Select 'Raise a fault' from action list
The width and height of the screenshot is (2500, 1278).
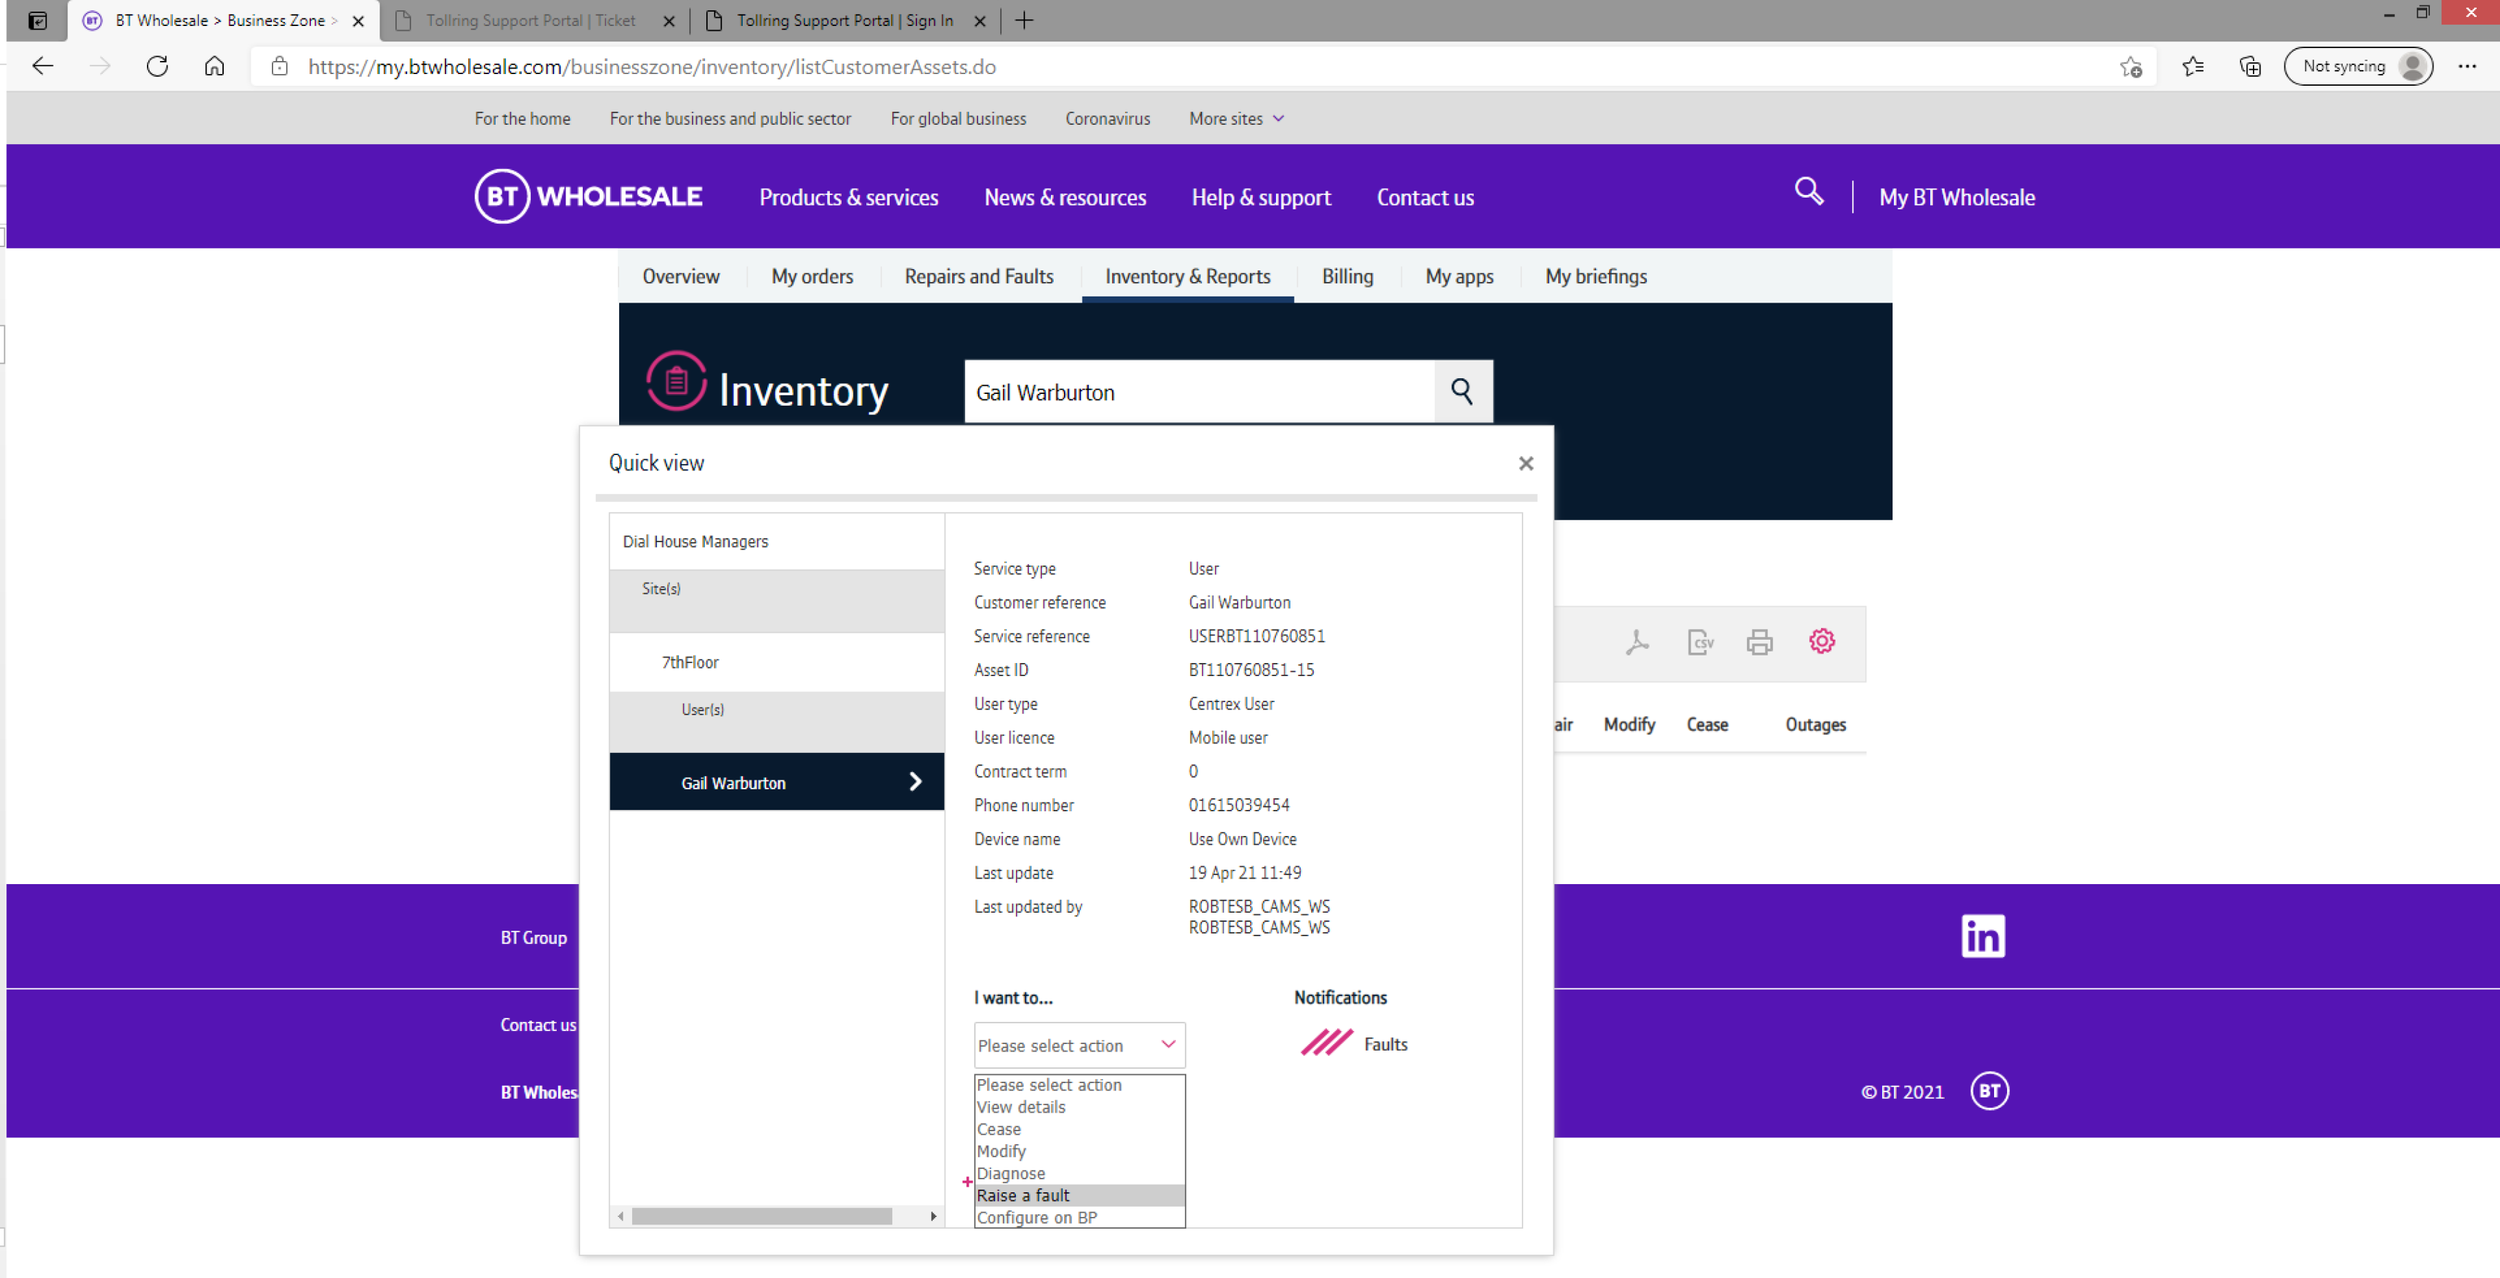(x=1024, y=1195)
